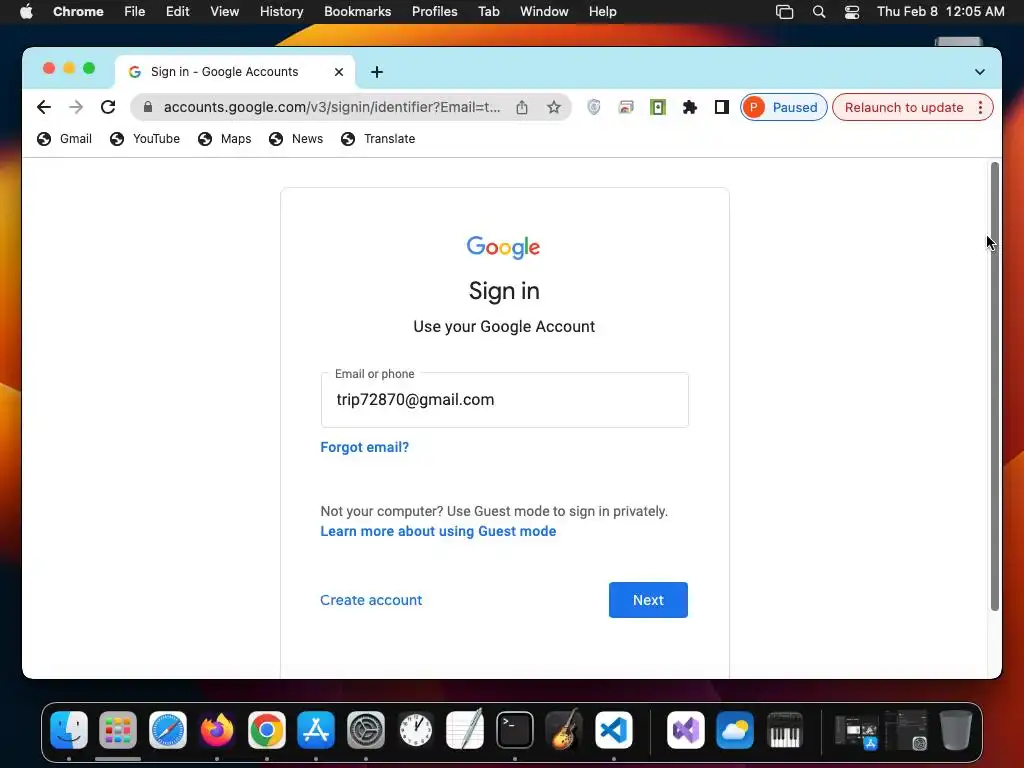Go back with the browser back arrow
The height and width of the screenshot is (768, 1024).
tap(44, 107)
